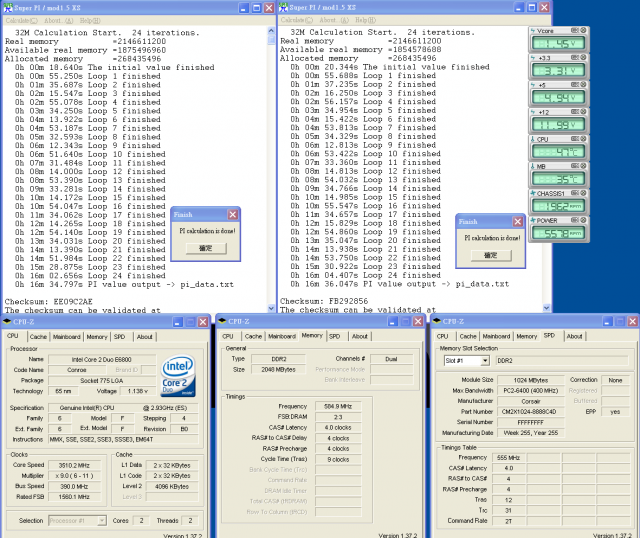The height and width of the screenshot is (538, 640).
Task: Open the Processor #1 selection dropdown in CPU-Z
Action: pyautogui.click(x=102, y=520)
